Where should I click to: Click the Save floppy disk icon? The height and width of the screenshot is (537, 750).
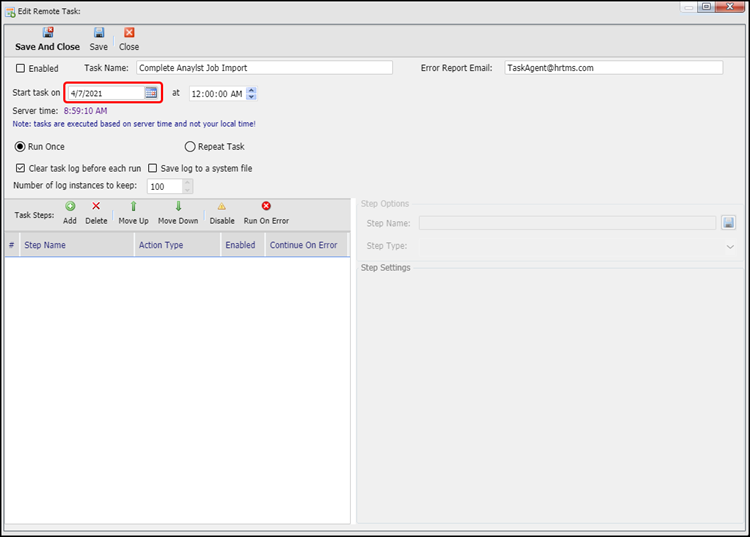[x=99, y=33]
